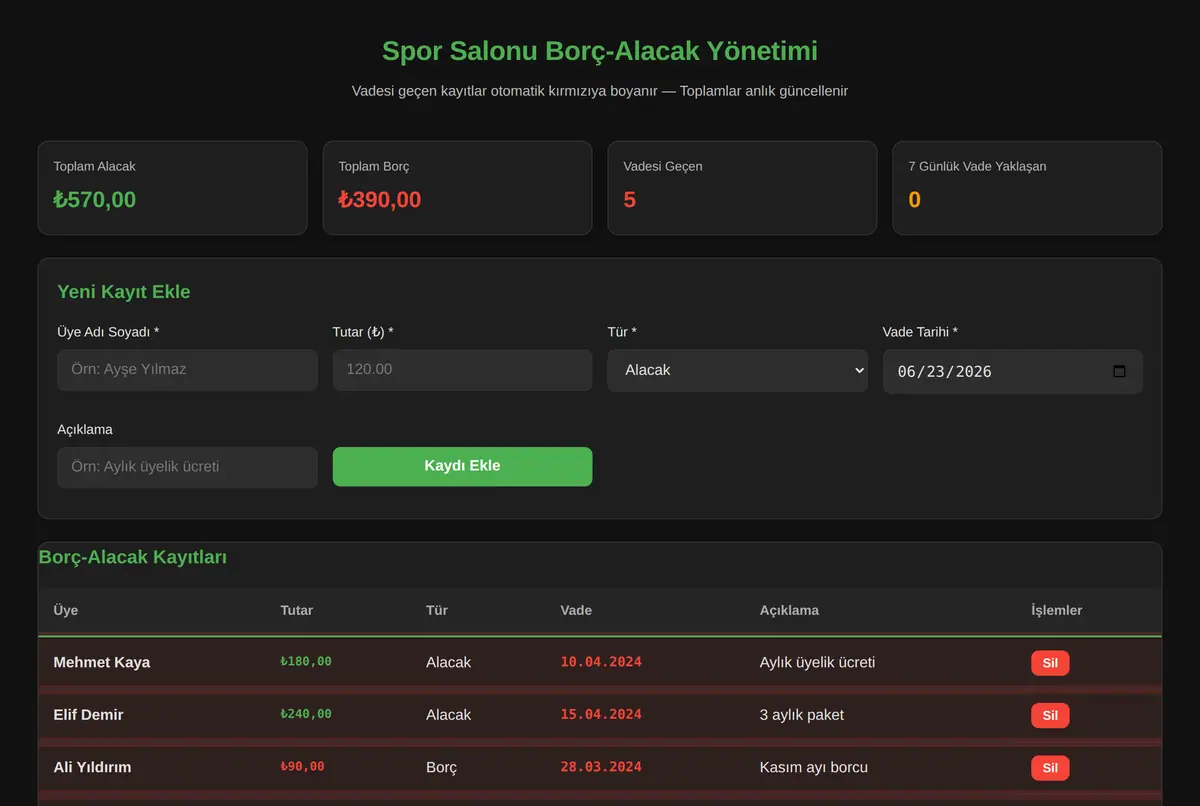Click the Vade column header
1200x806 pixels.
576,610
